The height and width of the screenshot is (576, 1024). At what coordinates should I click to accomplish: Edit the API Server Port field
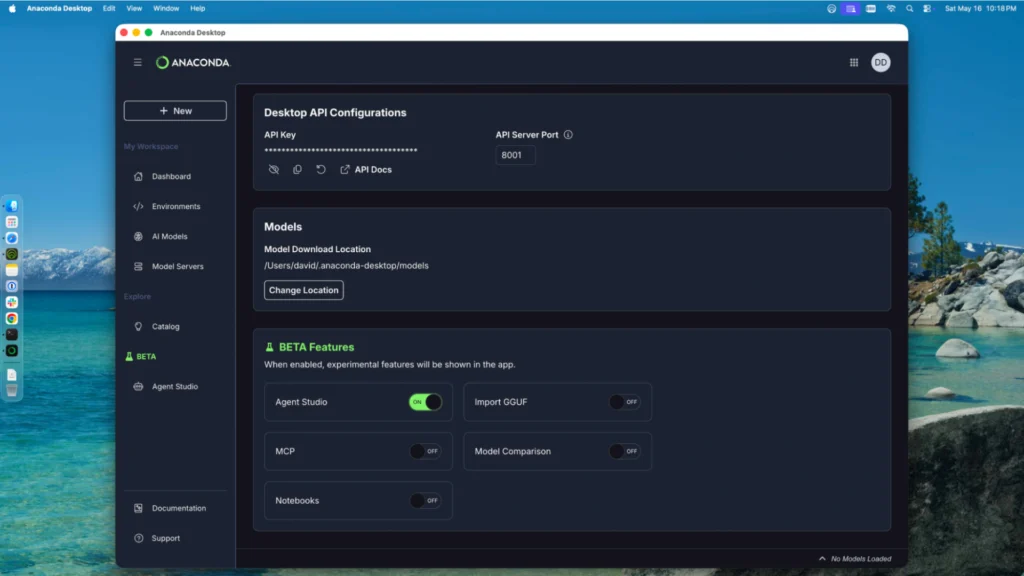(515, 155)
